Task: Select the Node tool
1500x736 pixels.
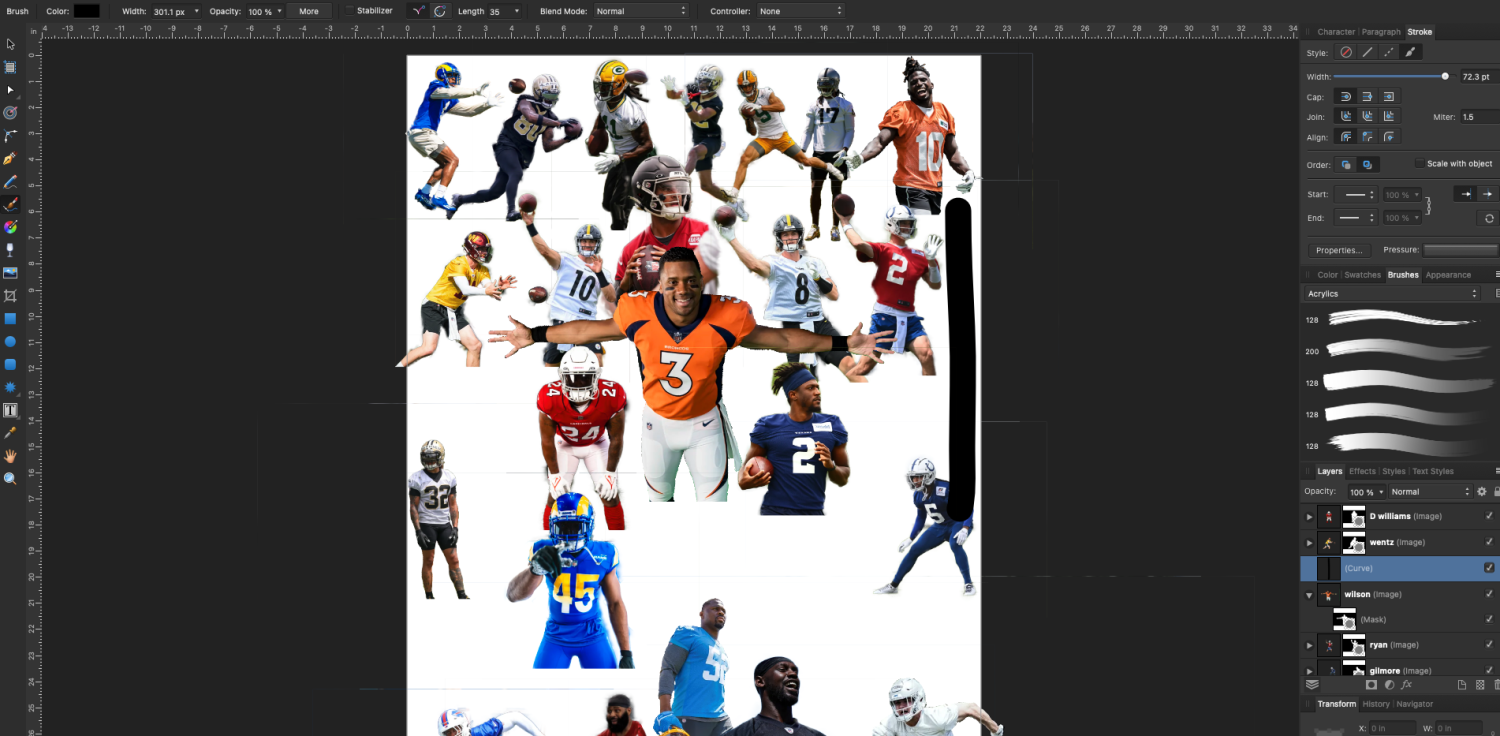Action: (13, 90)
